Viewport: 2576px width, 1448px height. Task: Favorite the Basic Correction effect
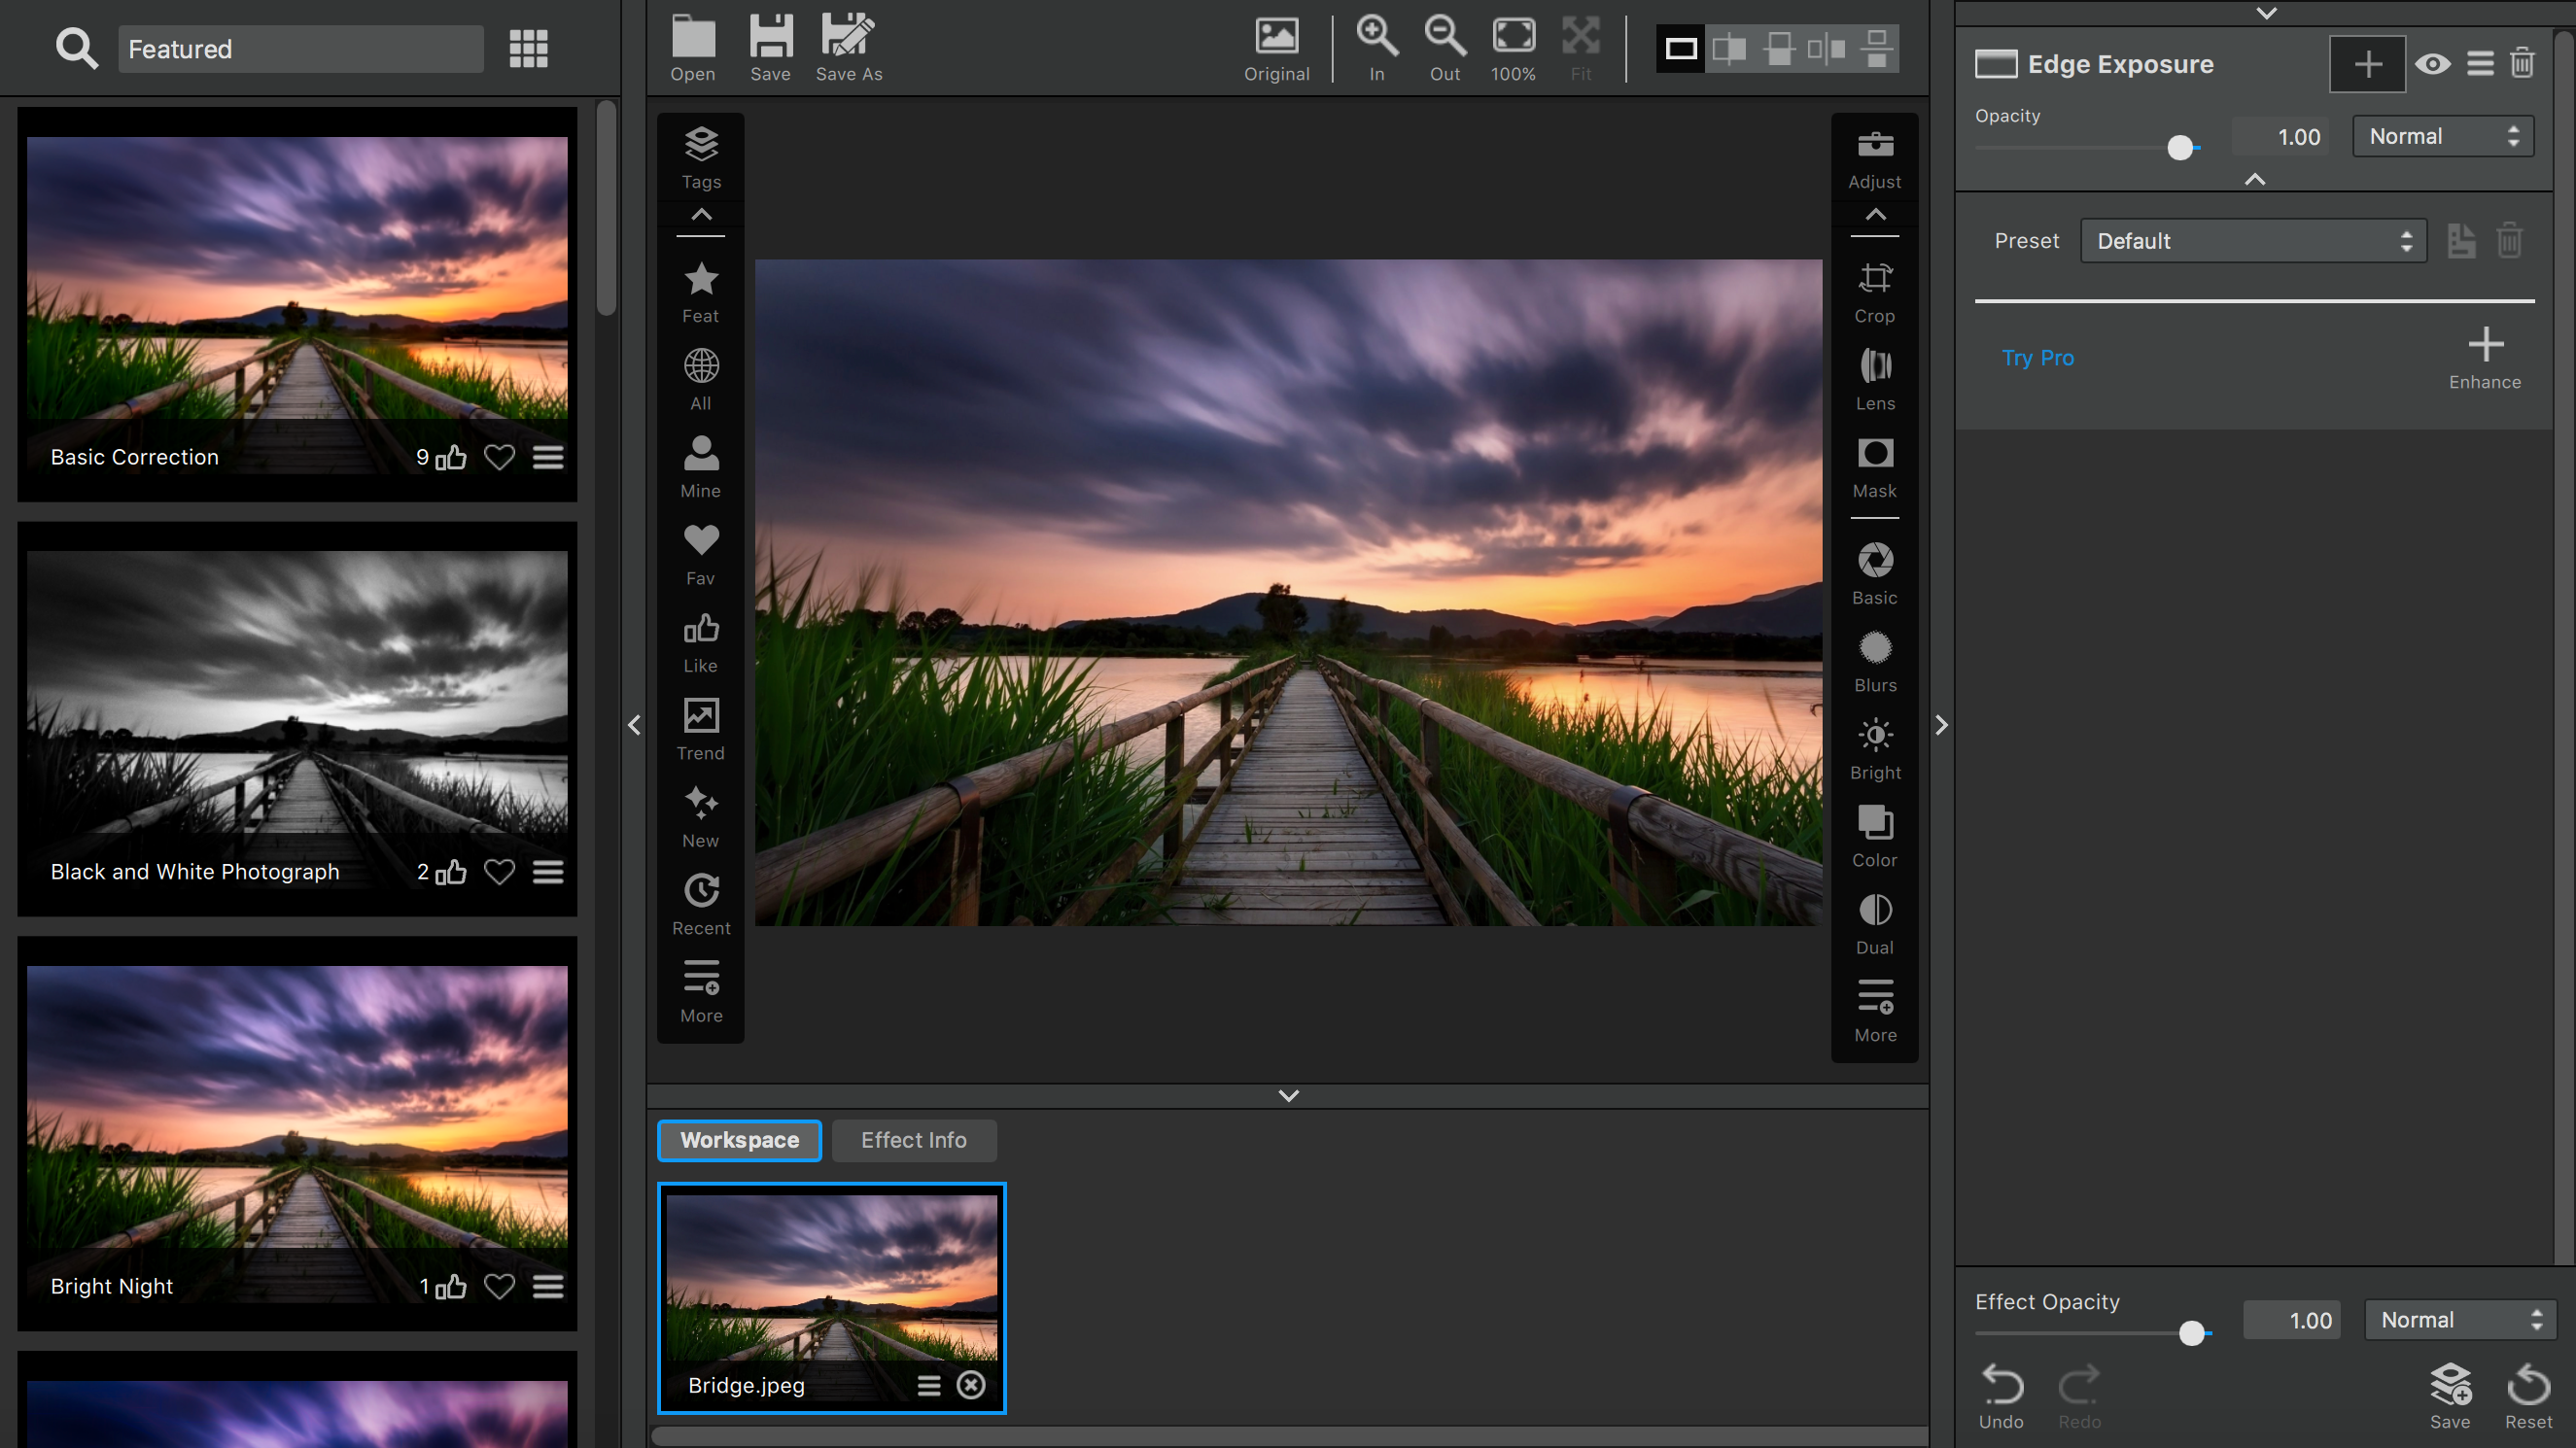[x=499, y=457]
